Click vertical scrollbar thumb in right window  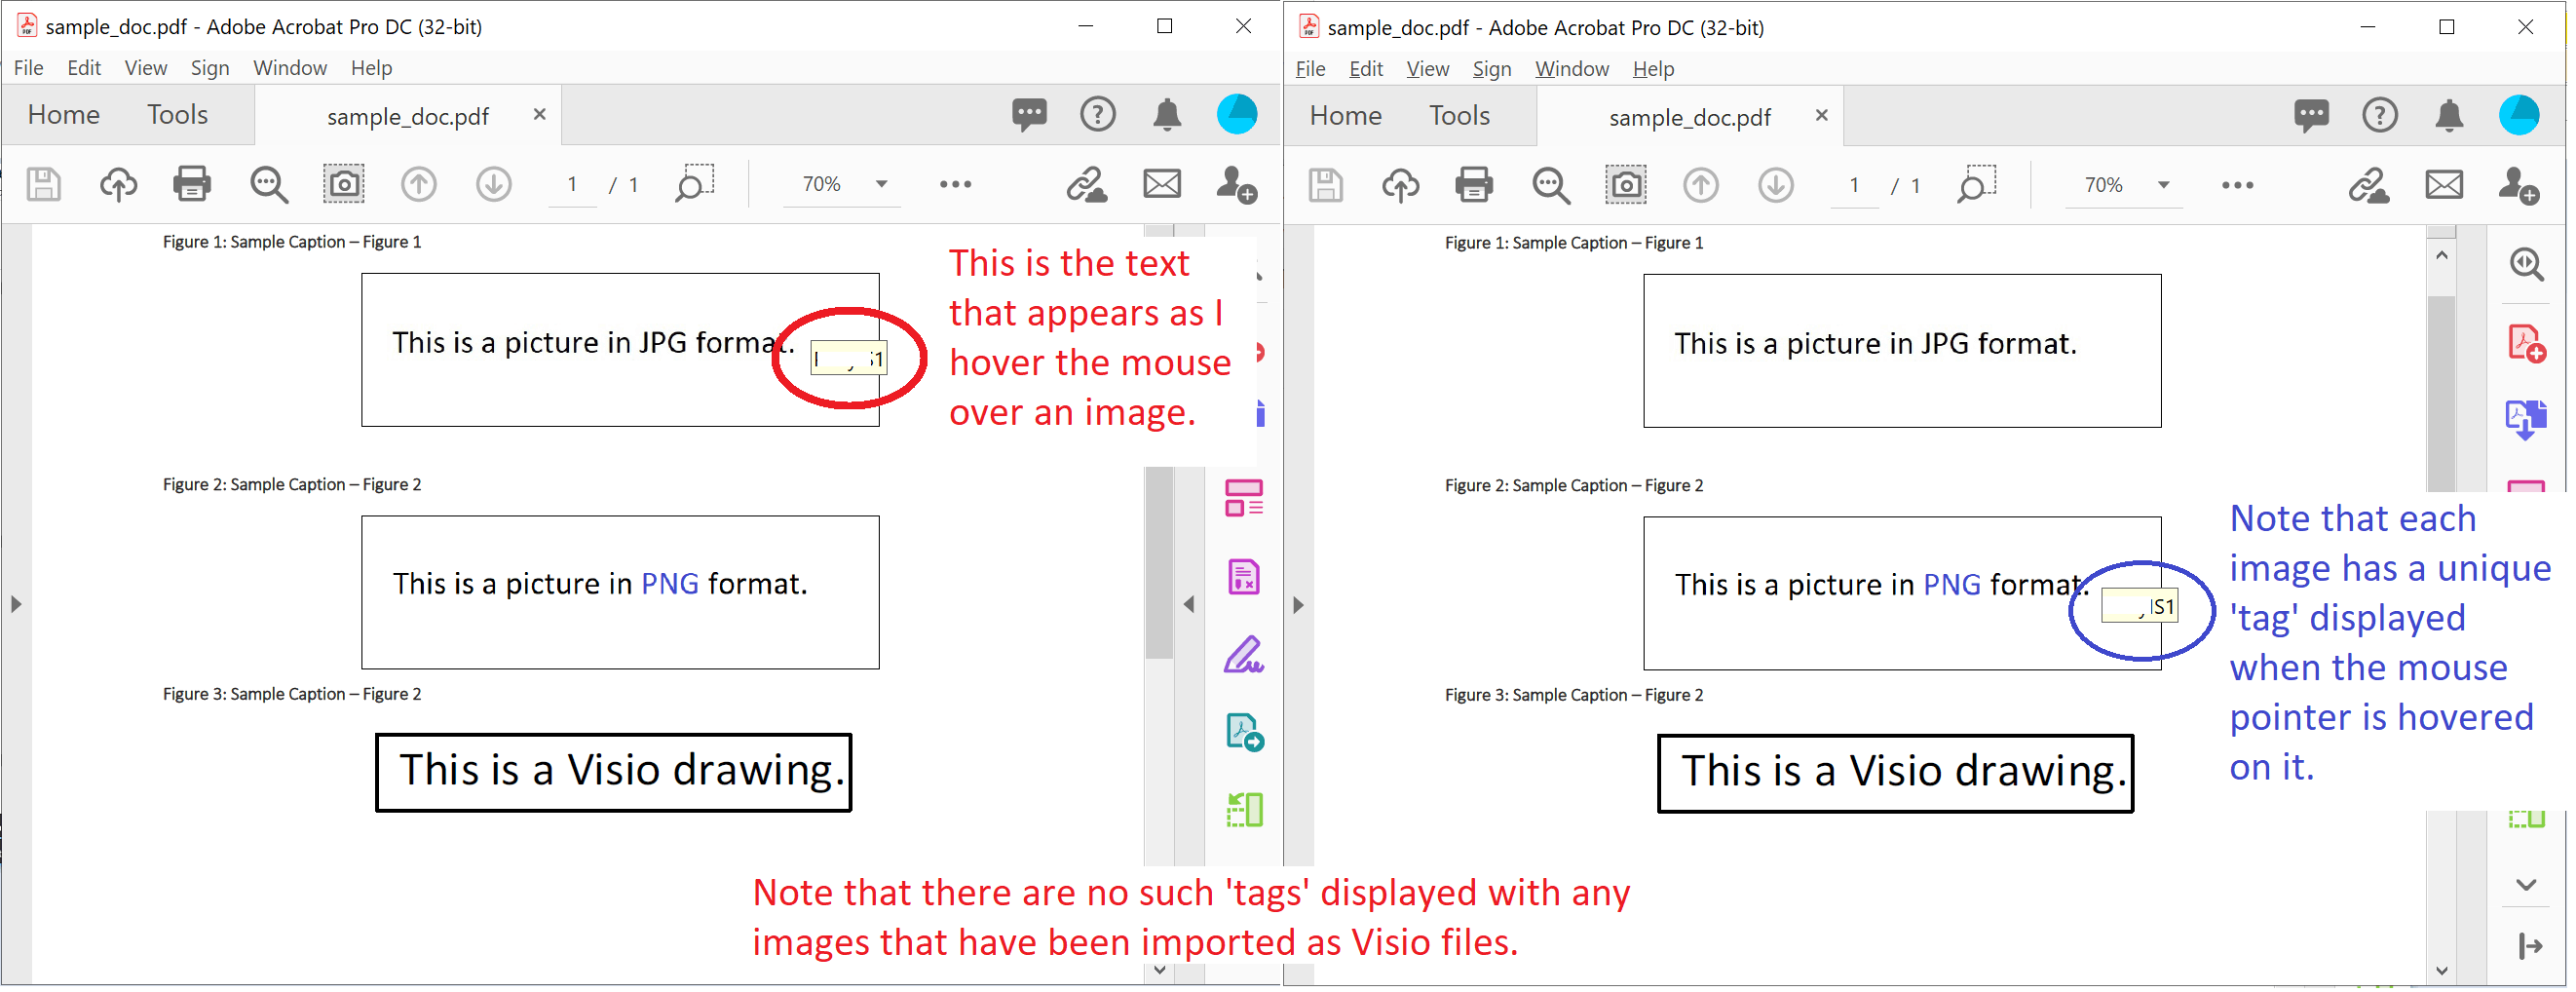click(2441, 393)
